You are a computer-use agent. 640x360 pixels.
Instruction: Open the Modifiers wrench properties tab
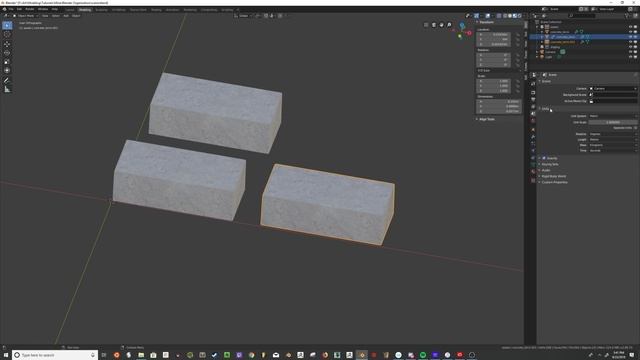pyautogui.click(x=533, y=137)
